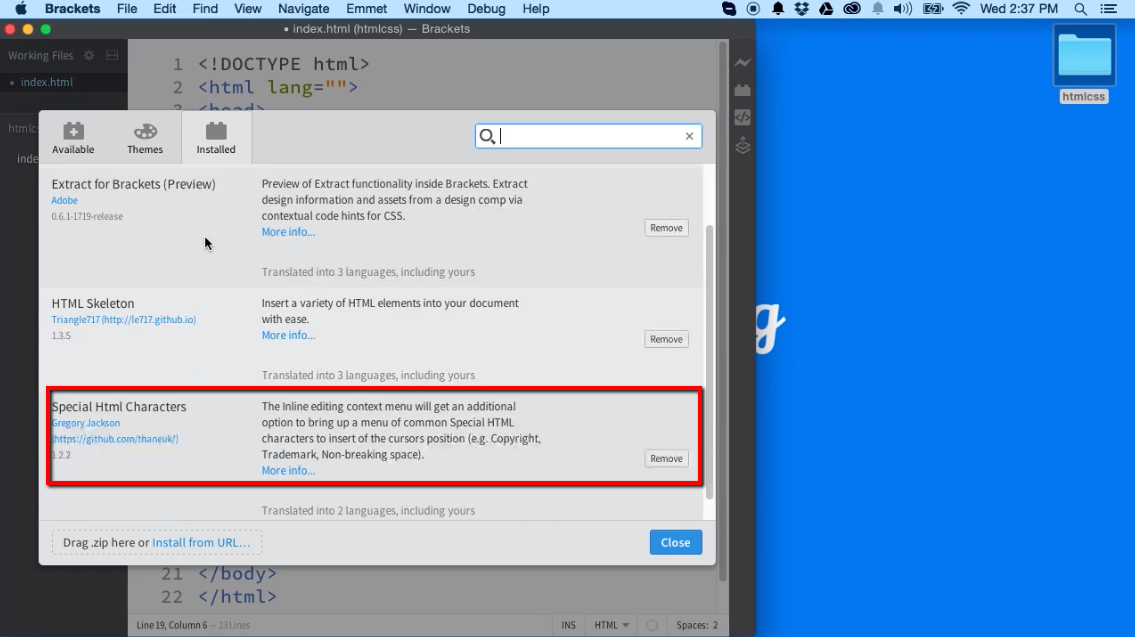Switch to the Themes tab
Viewport: 1135px width, 637px height.
[145, 138]
